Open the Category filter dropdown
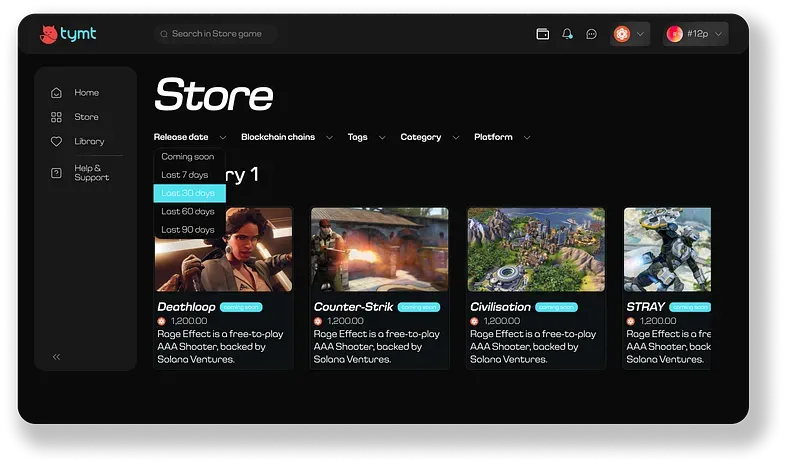Viewport: 786px width, 465px height. pos(421,137)
